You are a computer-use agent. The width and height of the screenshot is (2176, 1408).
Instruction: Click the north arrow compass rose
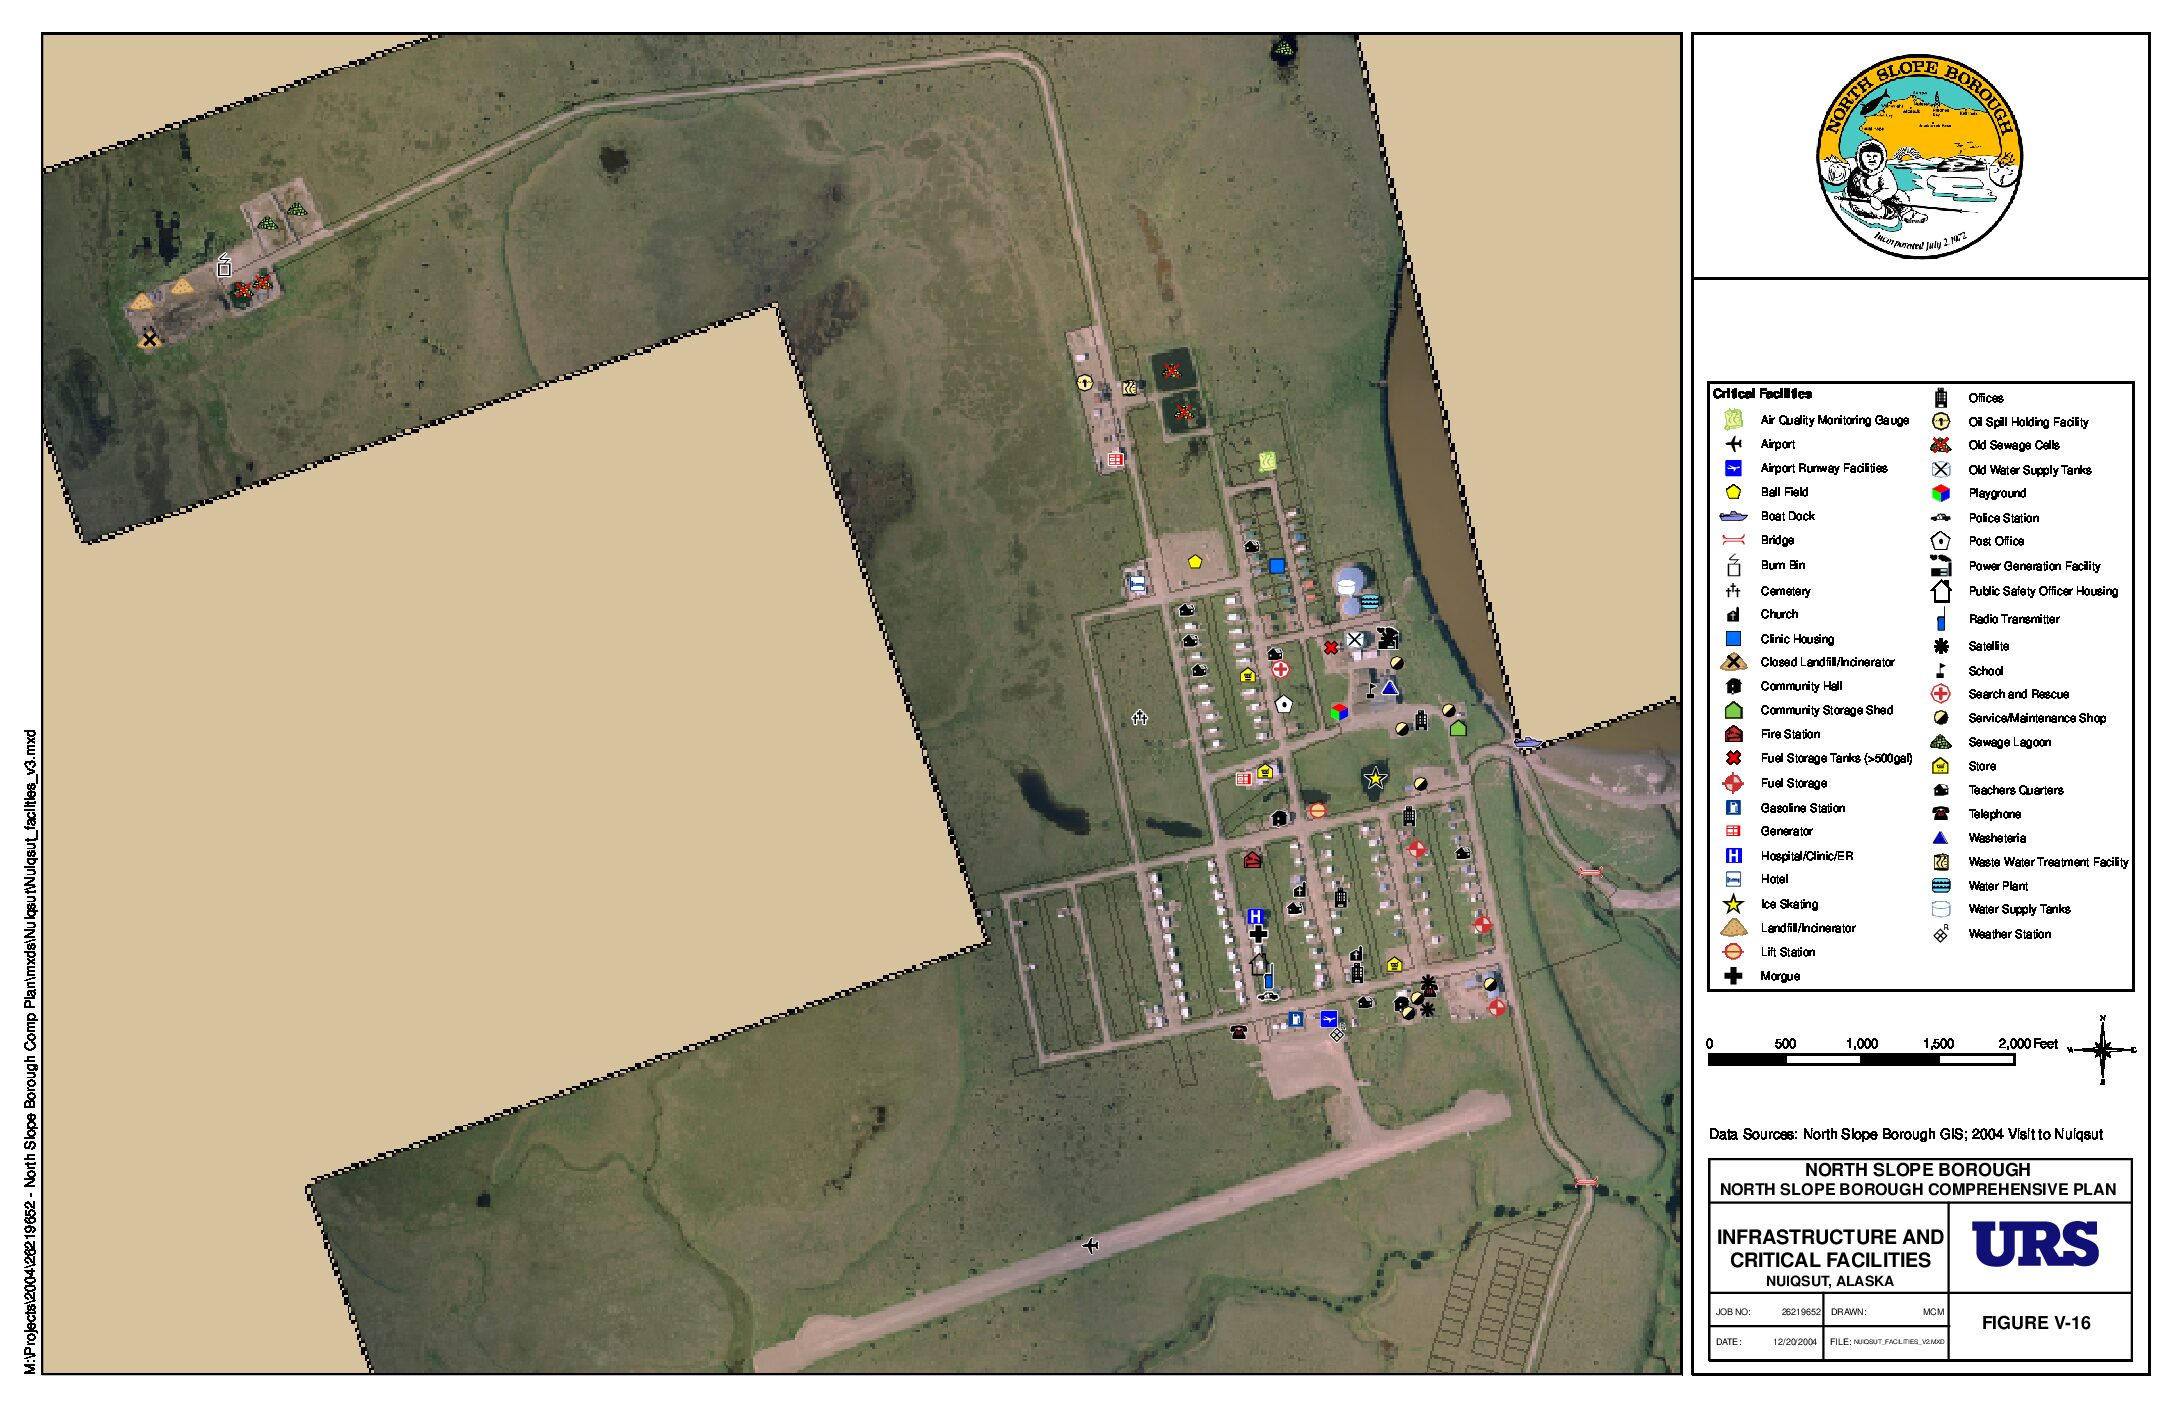tap(2102, 1050)
